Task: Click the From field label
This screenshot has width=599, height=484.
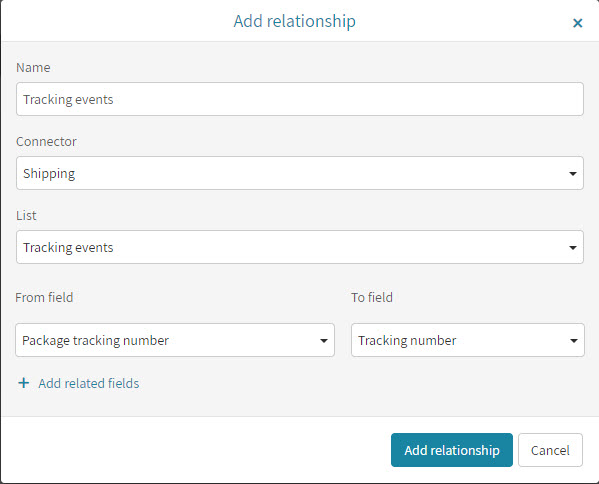Action: [44, 297]
